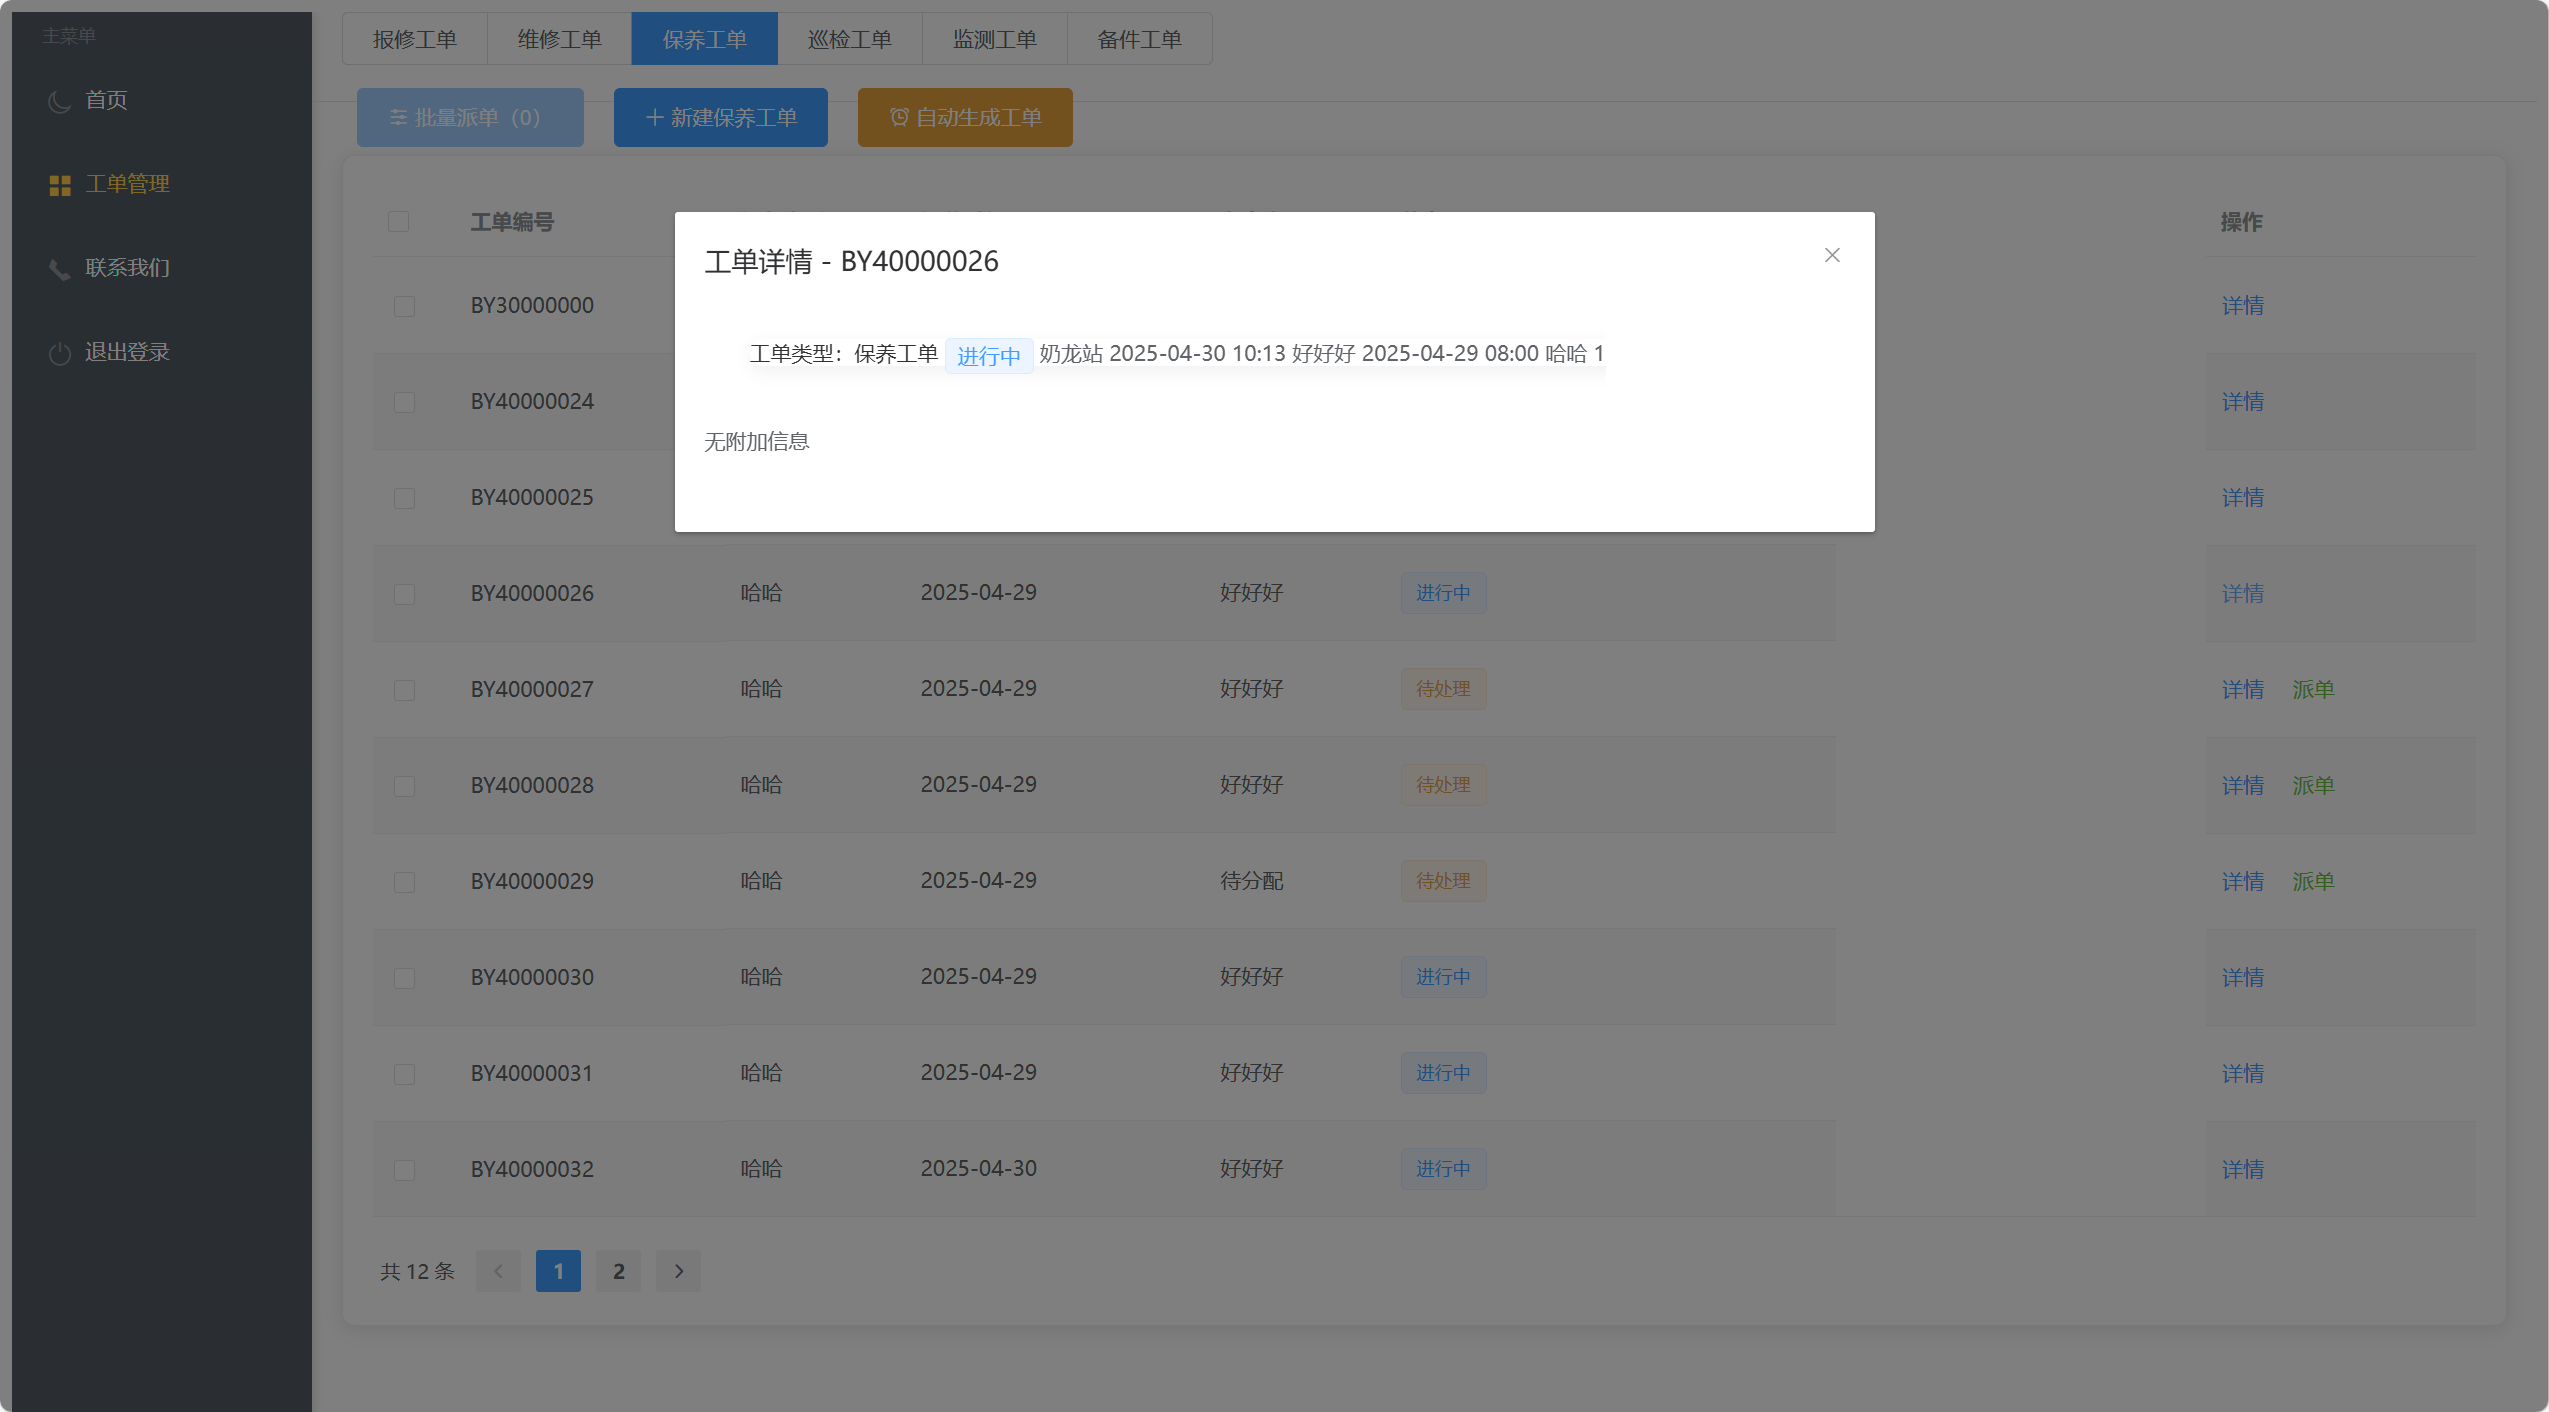Viewport: 2549px width, 1412px height.
Task: Toggle the select-all header checkbox
Action: coord(398,221)
